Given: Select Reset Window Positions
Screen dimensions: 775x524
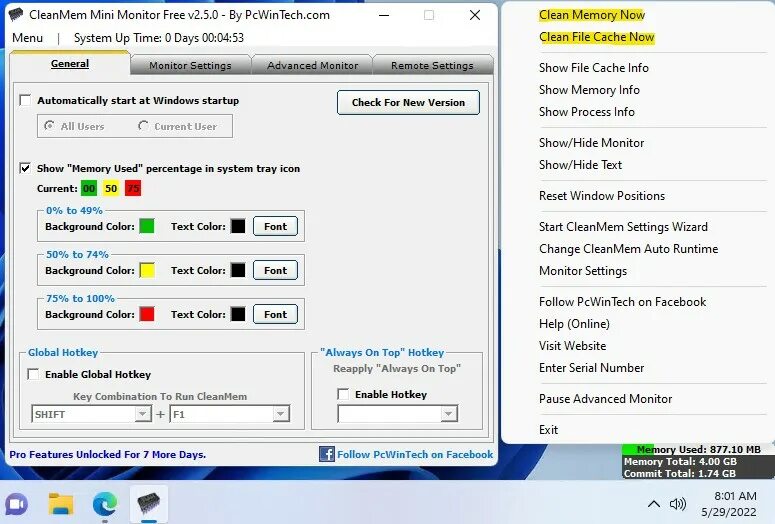Looking at the screenshot, I should point(602,196).
